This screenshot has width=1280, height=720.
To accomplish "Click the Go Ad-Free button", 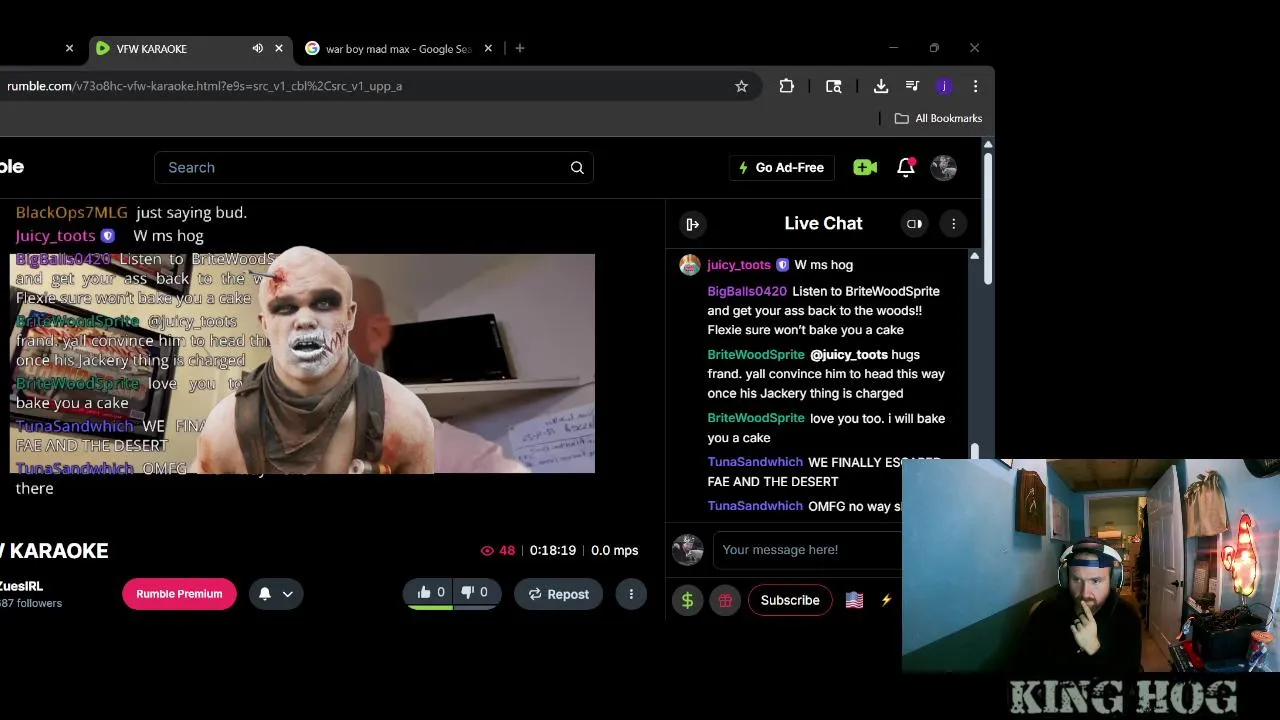I will click(781, 167).
